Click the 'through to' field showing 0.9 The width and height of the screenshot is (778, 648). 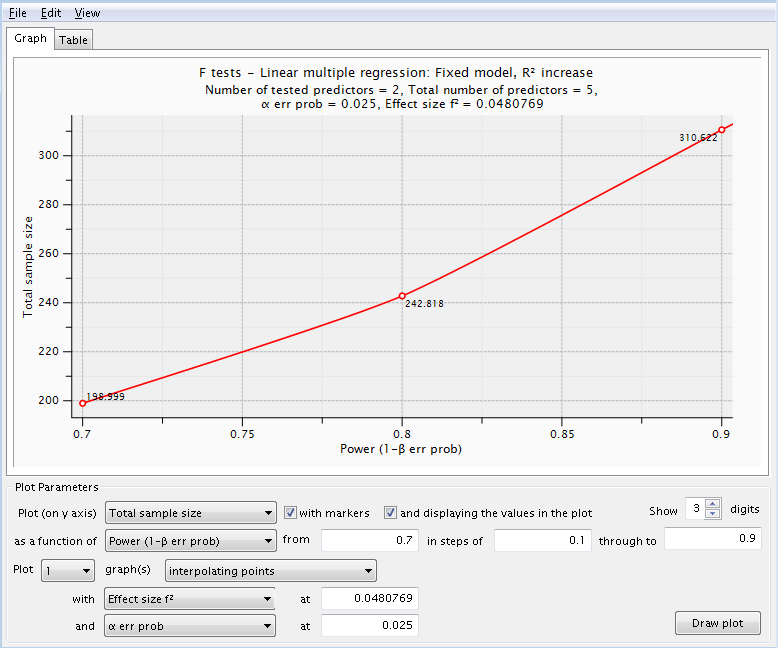coord(713,540)
